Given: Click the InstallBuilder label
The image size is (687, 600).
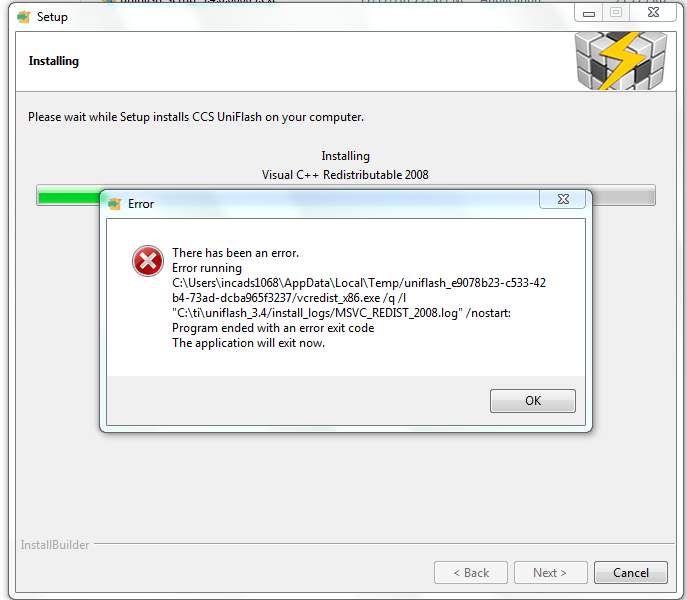Looking at the screenshot, I should click(55, 545).
